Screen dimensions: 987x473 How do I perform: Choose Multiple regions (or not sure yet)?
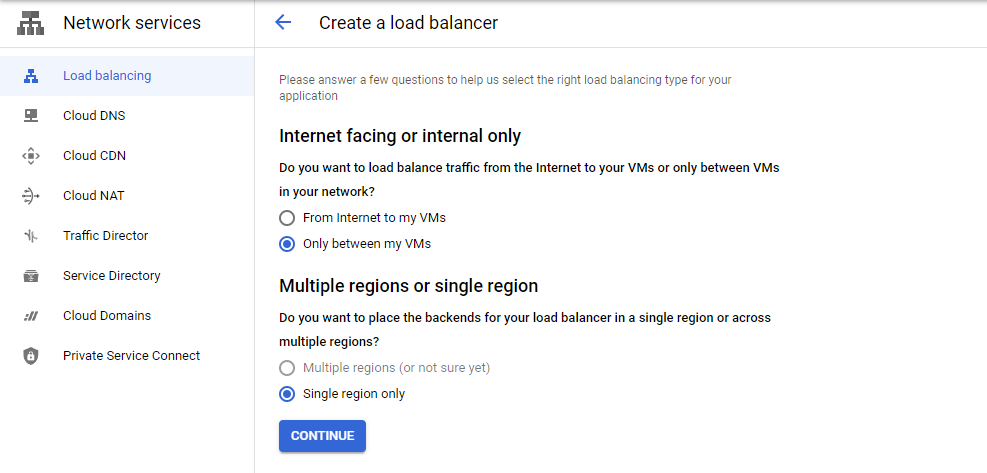(x=287, y=368)
